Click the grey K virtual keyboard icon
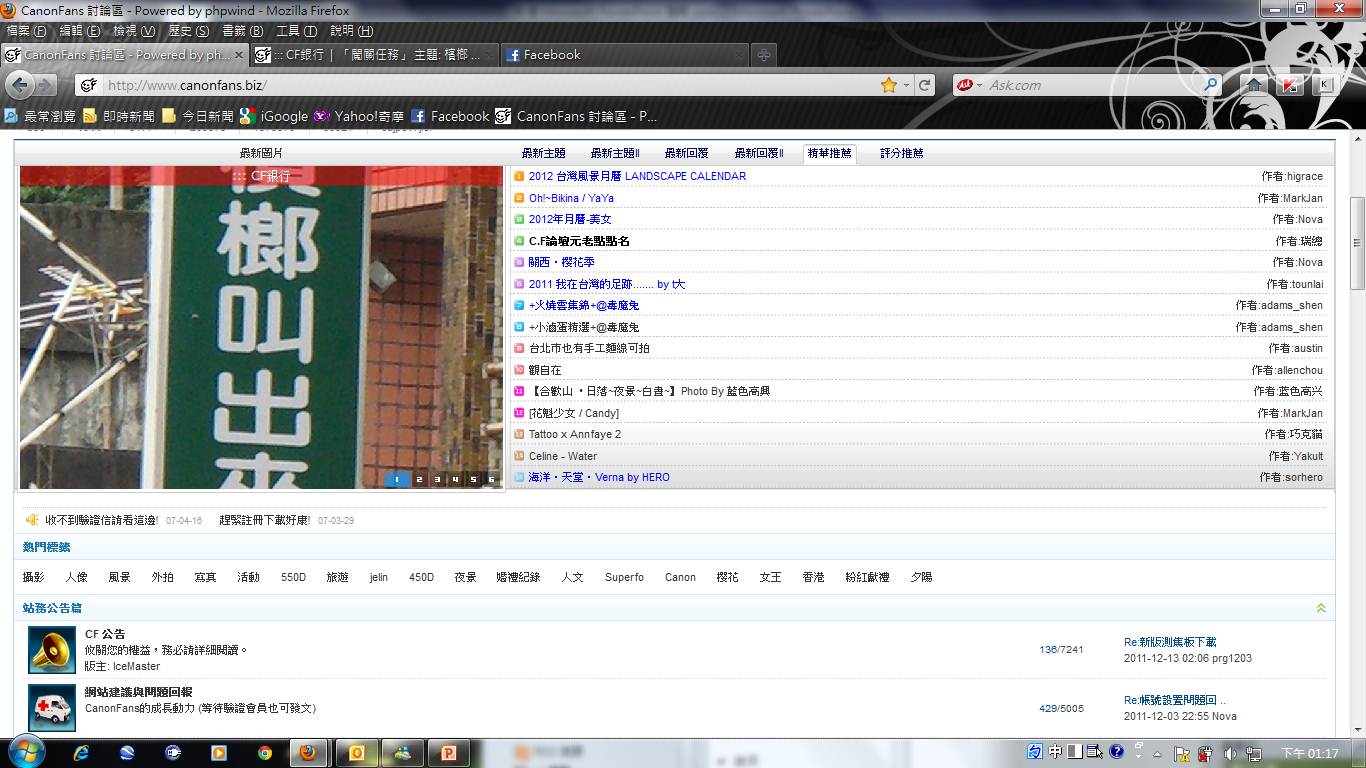 (1326, 85)
